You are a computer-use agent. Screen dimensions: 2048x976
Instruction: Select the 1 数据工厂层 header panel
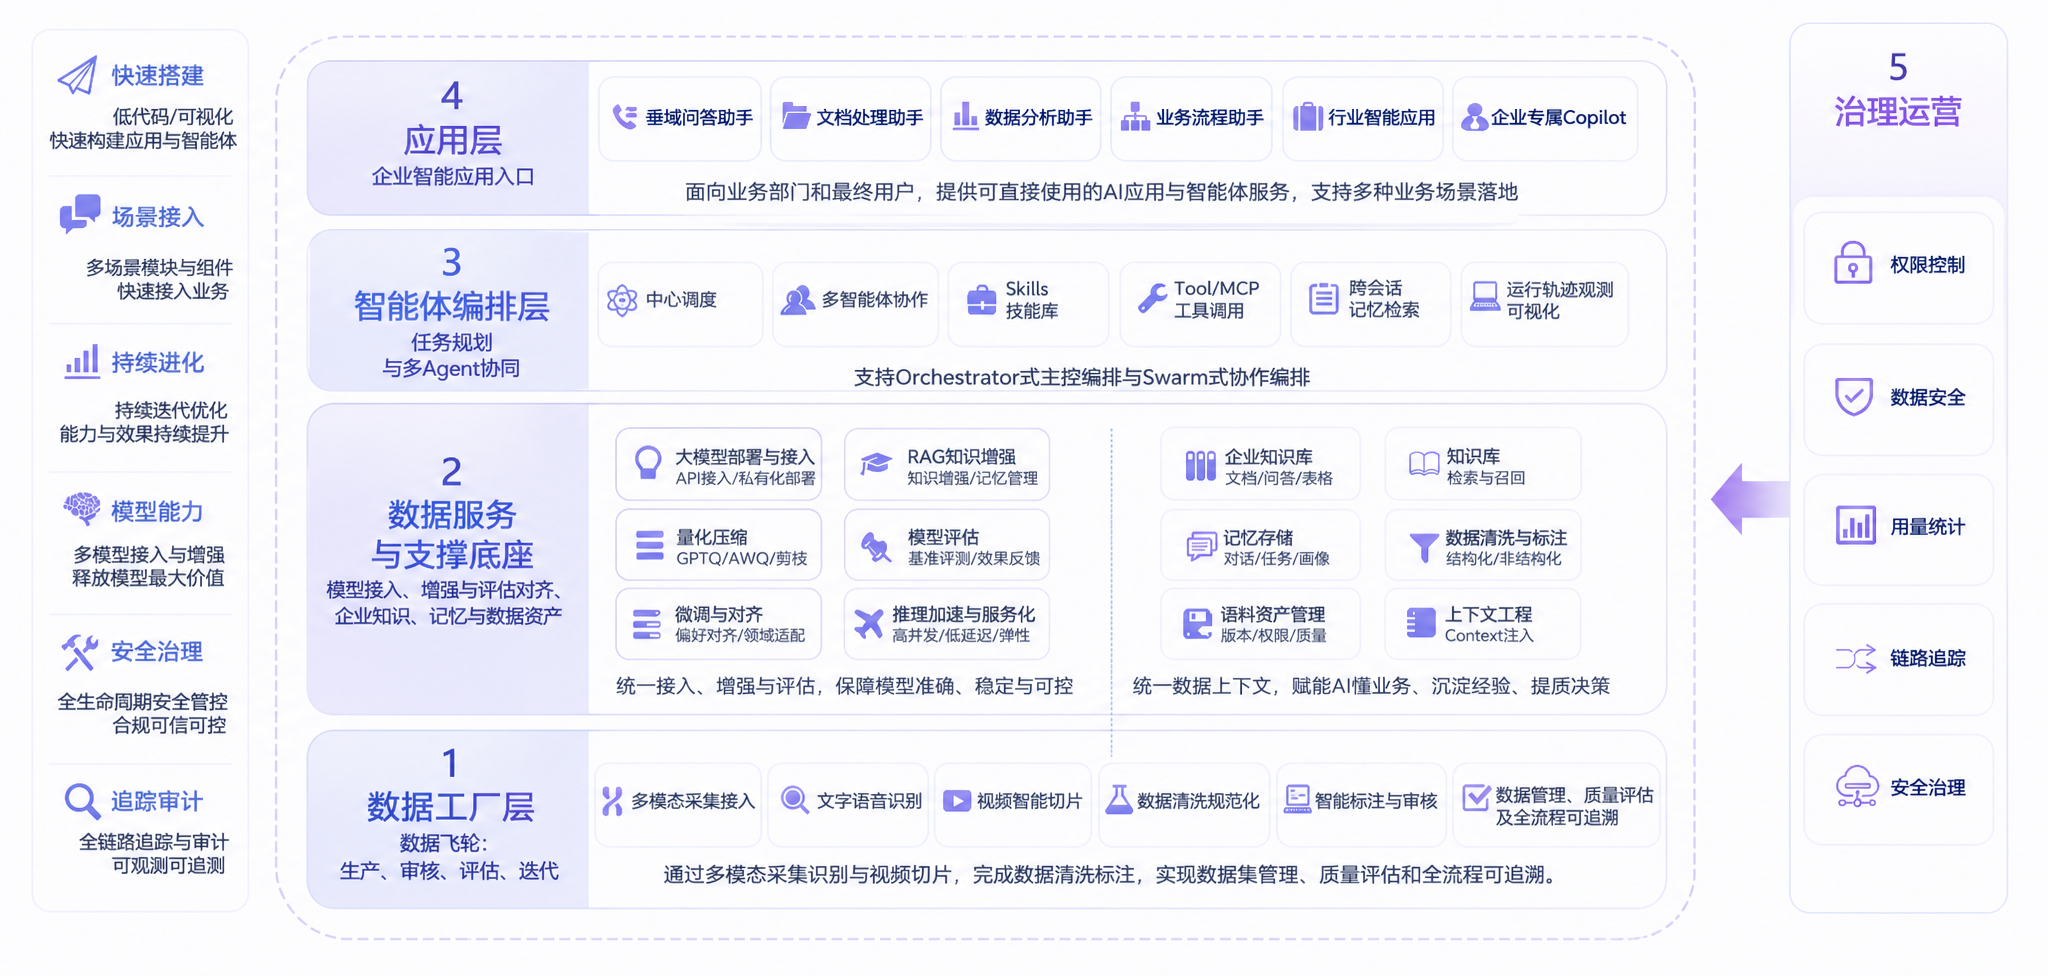click(x=449, y=819)
